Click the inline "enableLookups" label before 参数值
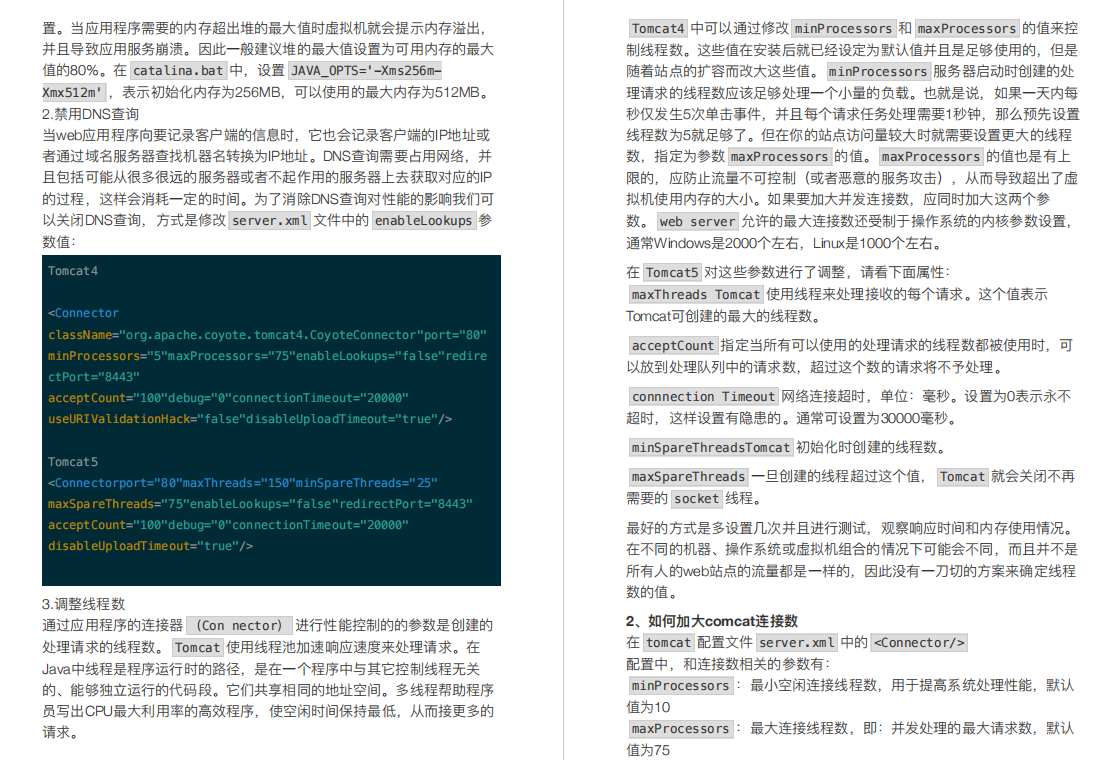This screenshot has width=1104, height=760. pyautogui.click(x=423, y=220)
